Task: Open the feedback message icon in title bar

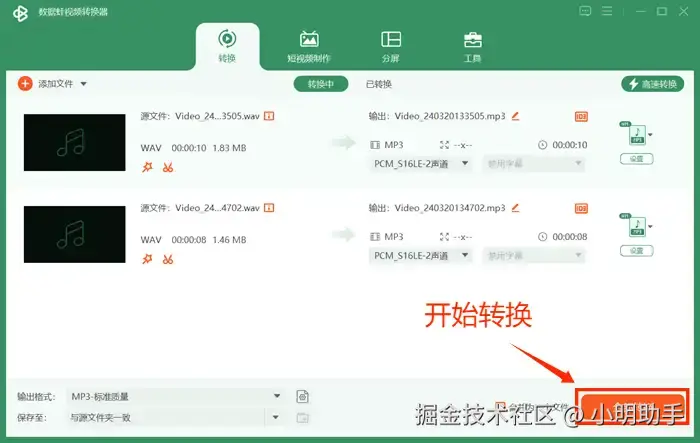Action: pyautogui.click(x=585, y=11)
